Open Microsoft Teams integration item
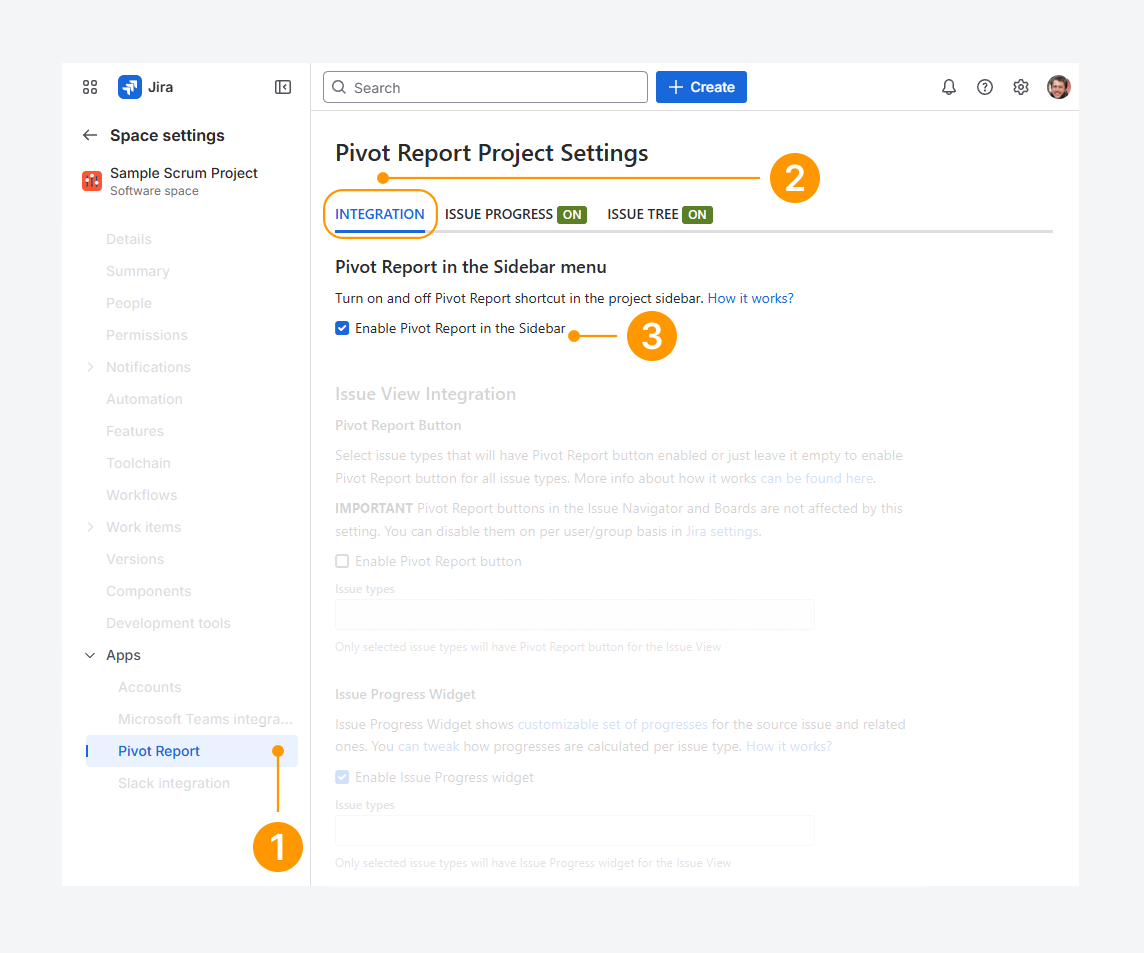 (x=205, y=719)
